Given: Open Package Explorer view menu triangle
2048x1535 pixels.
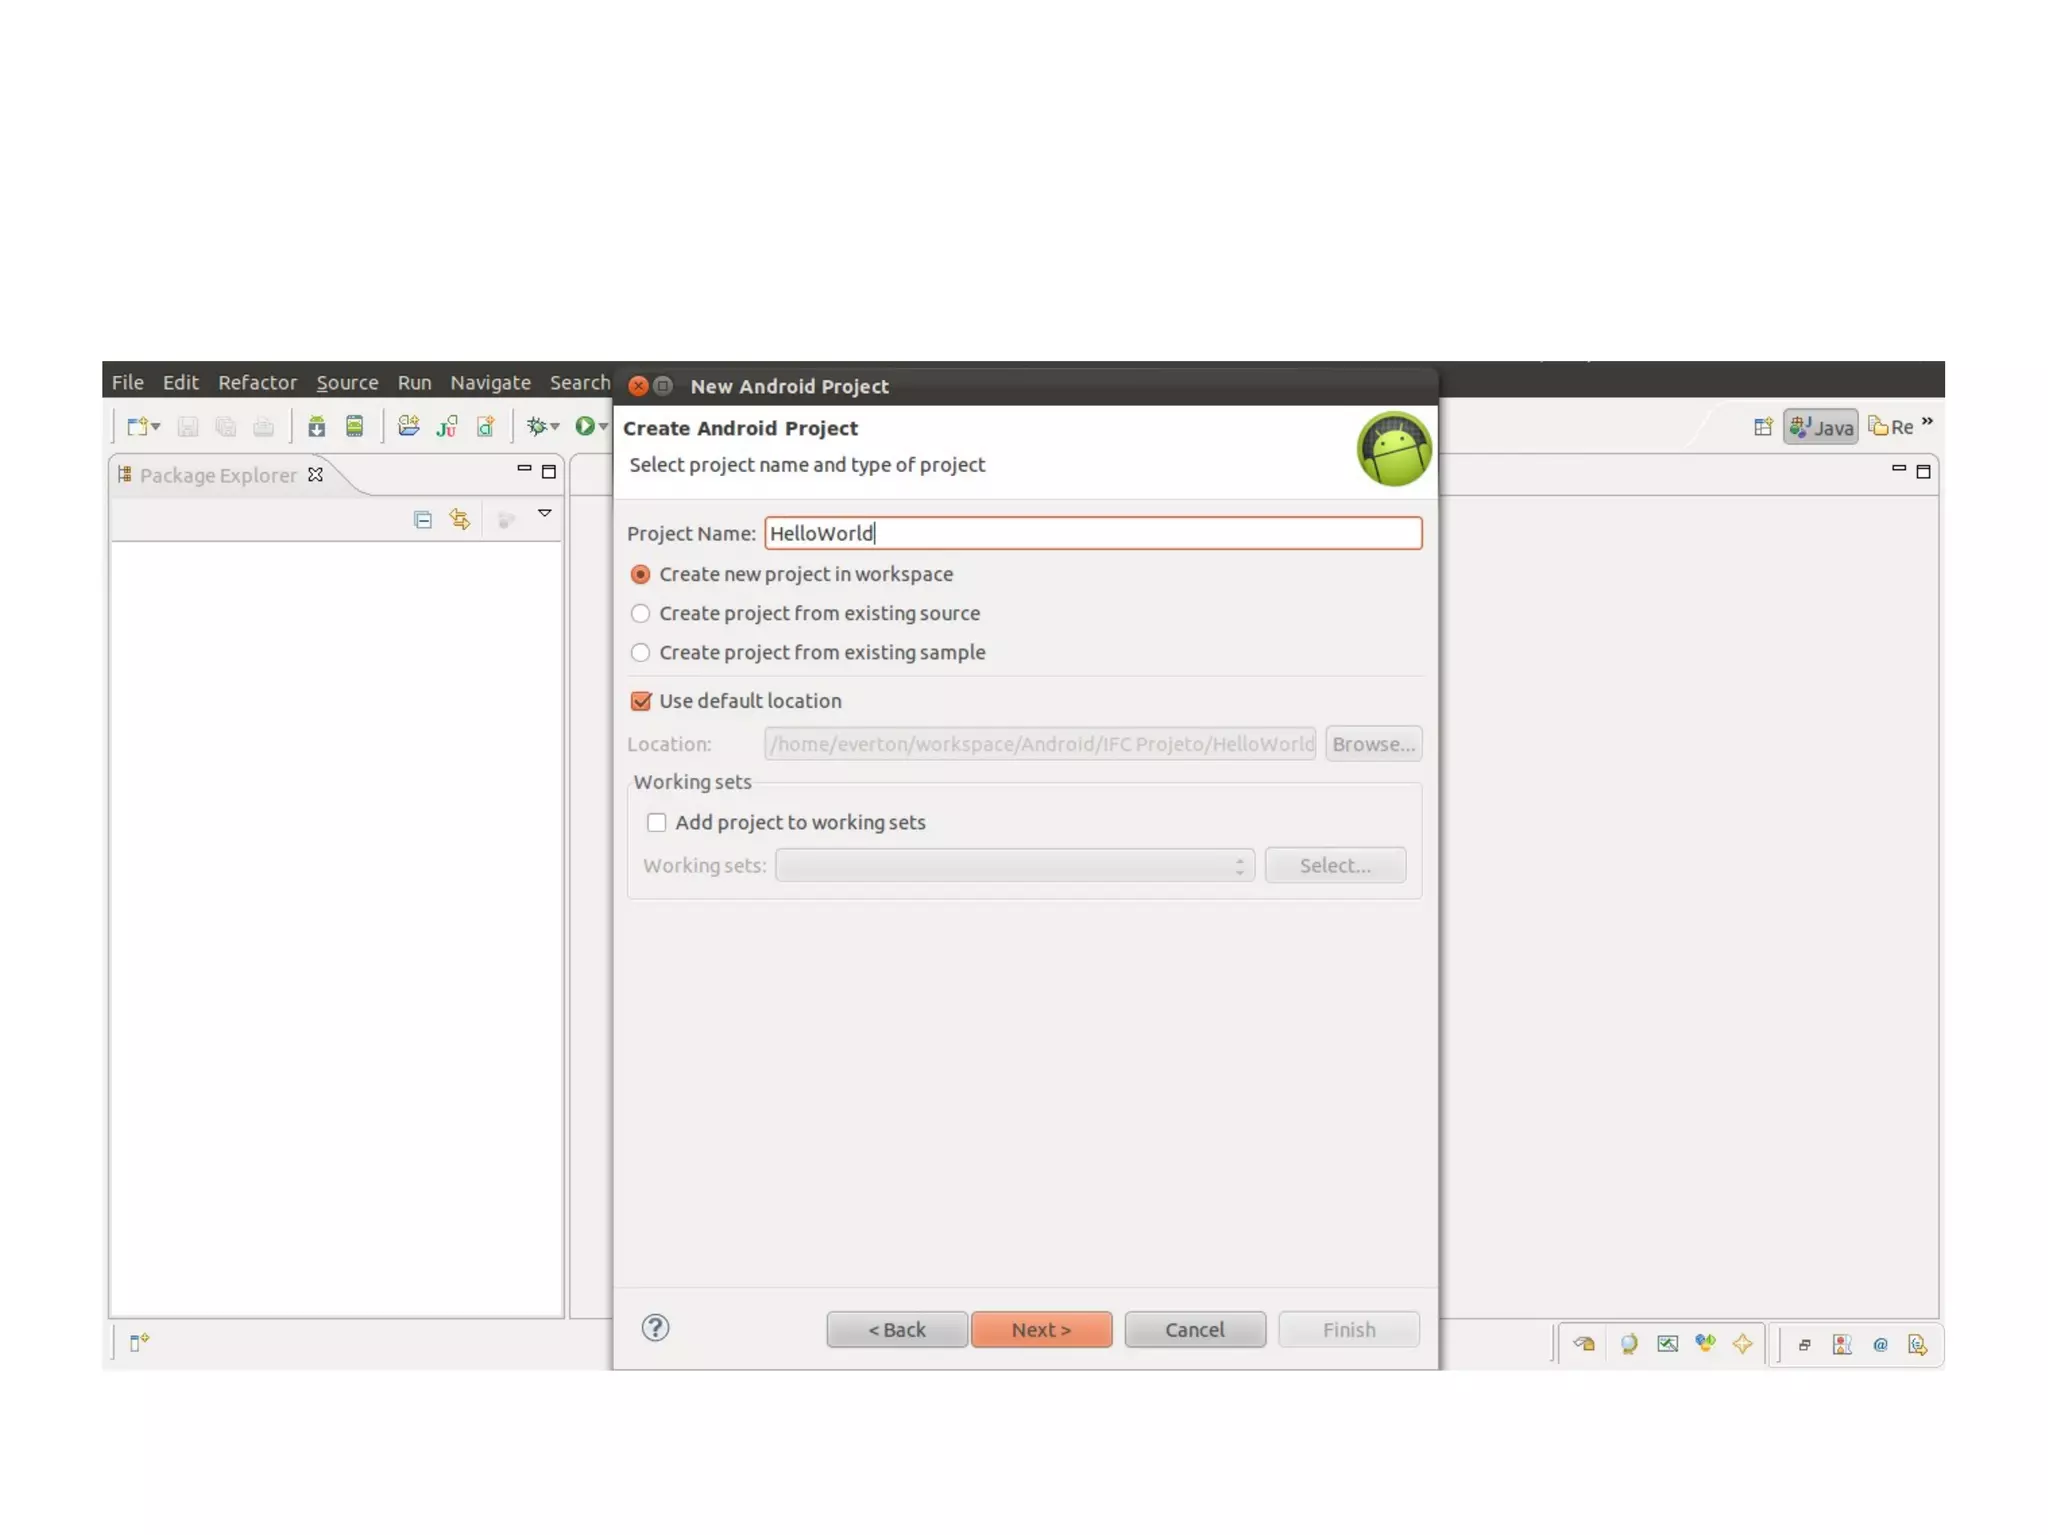Looking at the screenshot, I should [x=545, y=513].
